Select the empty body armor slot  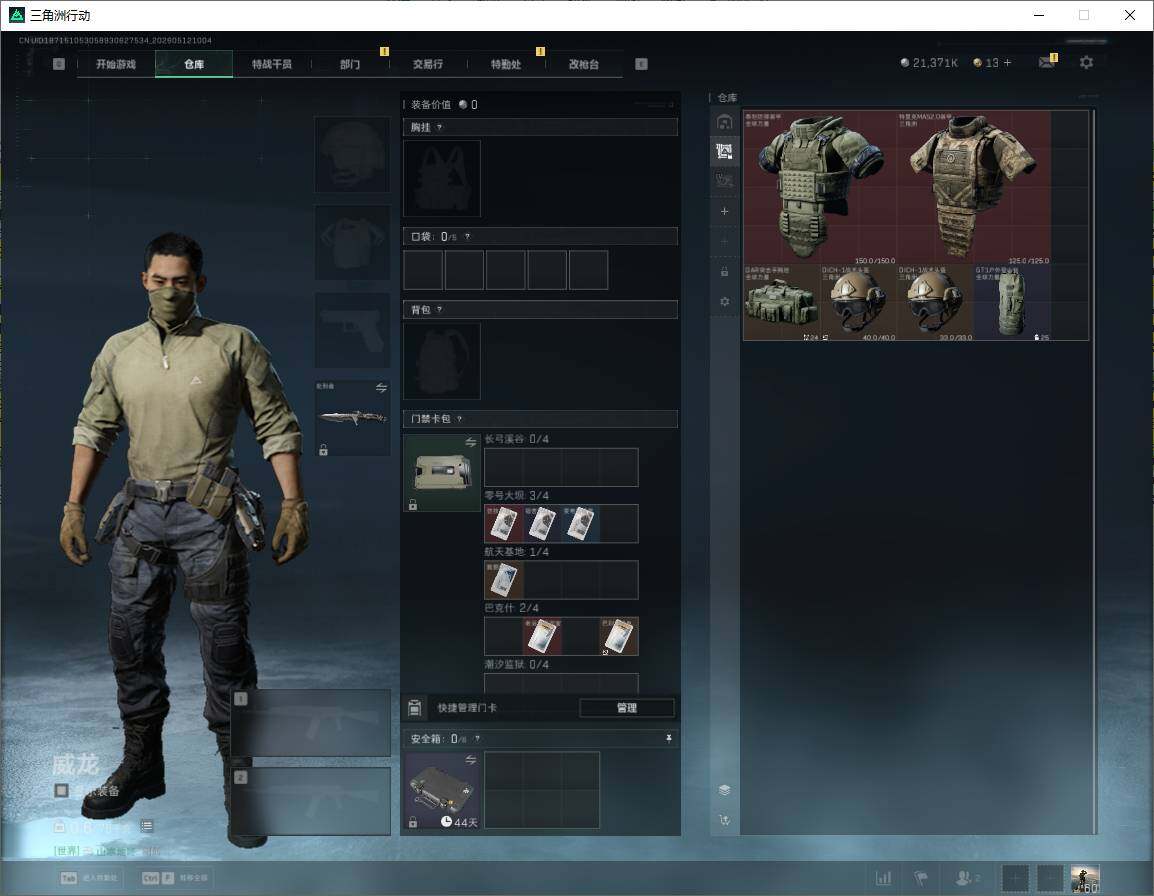pyautogui.click(x=353, y=242)
